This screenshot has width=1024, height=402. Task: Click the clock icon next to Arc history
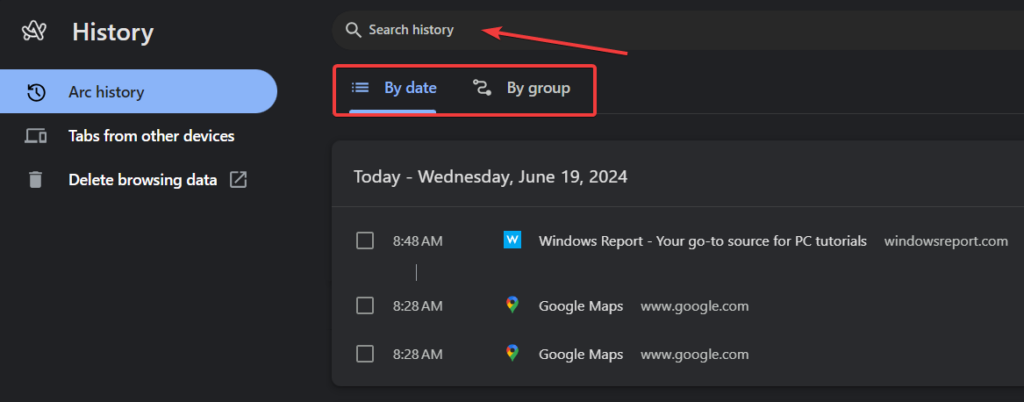36,92
